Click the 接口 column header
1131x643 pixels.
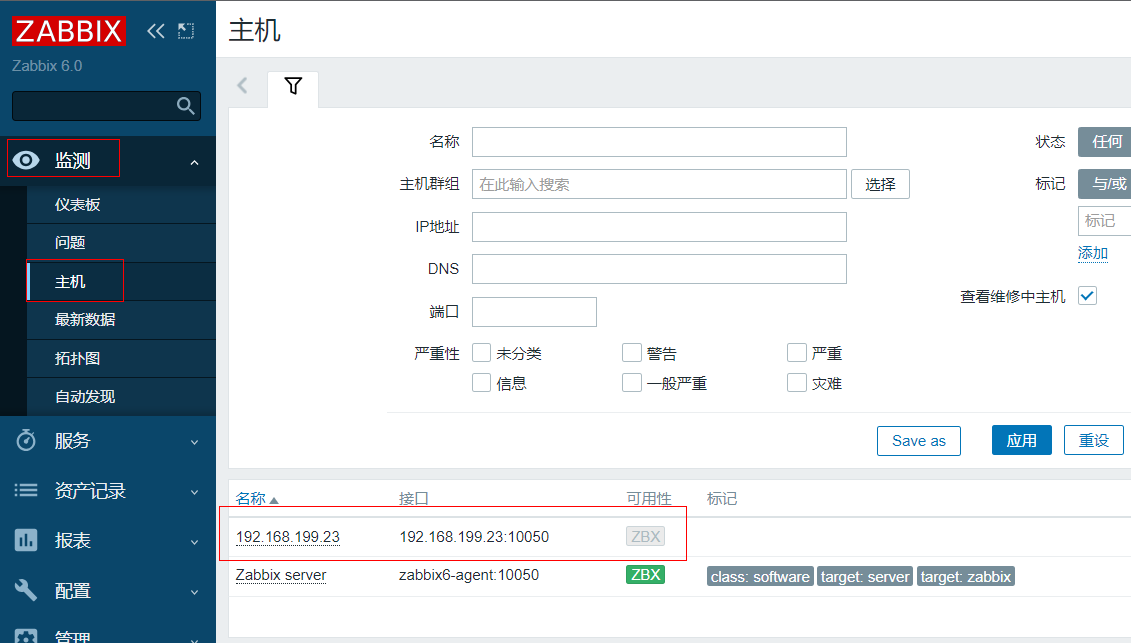[414, 499]
